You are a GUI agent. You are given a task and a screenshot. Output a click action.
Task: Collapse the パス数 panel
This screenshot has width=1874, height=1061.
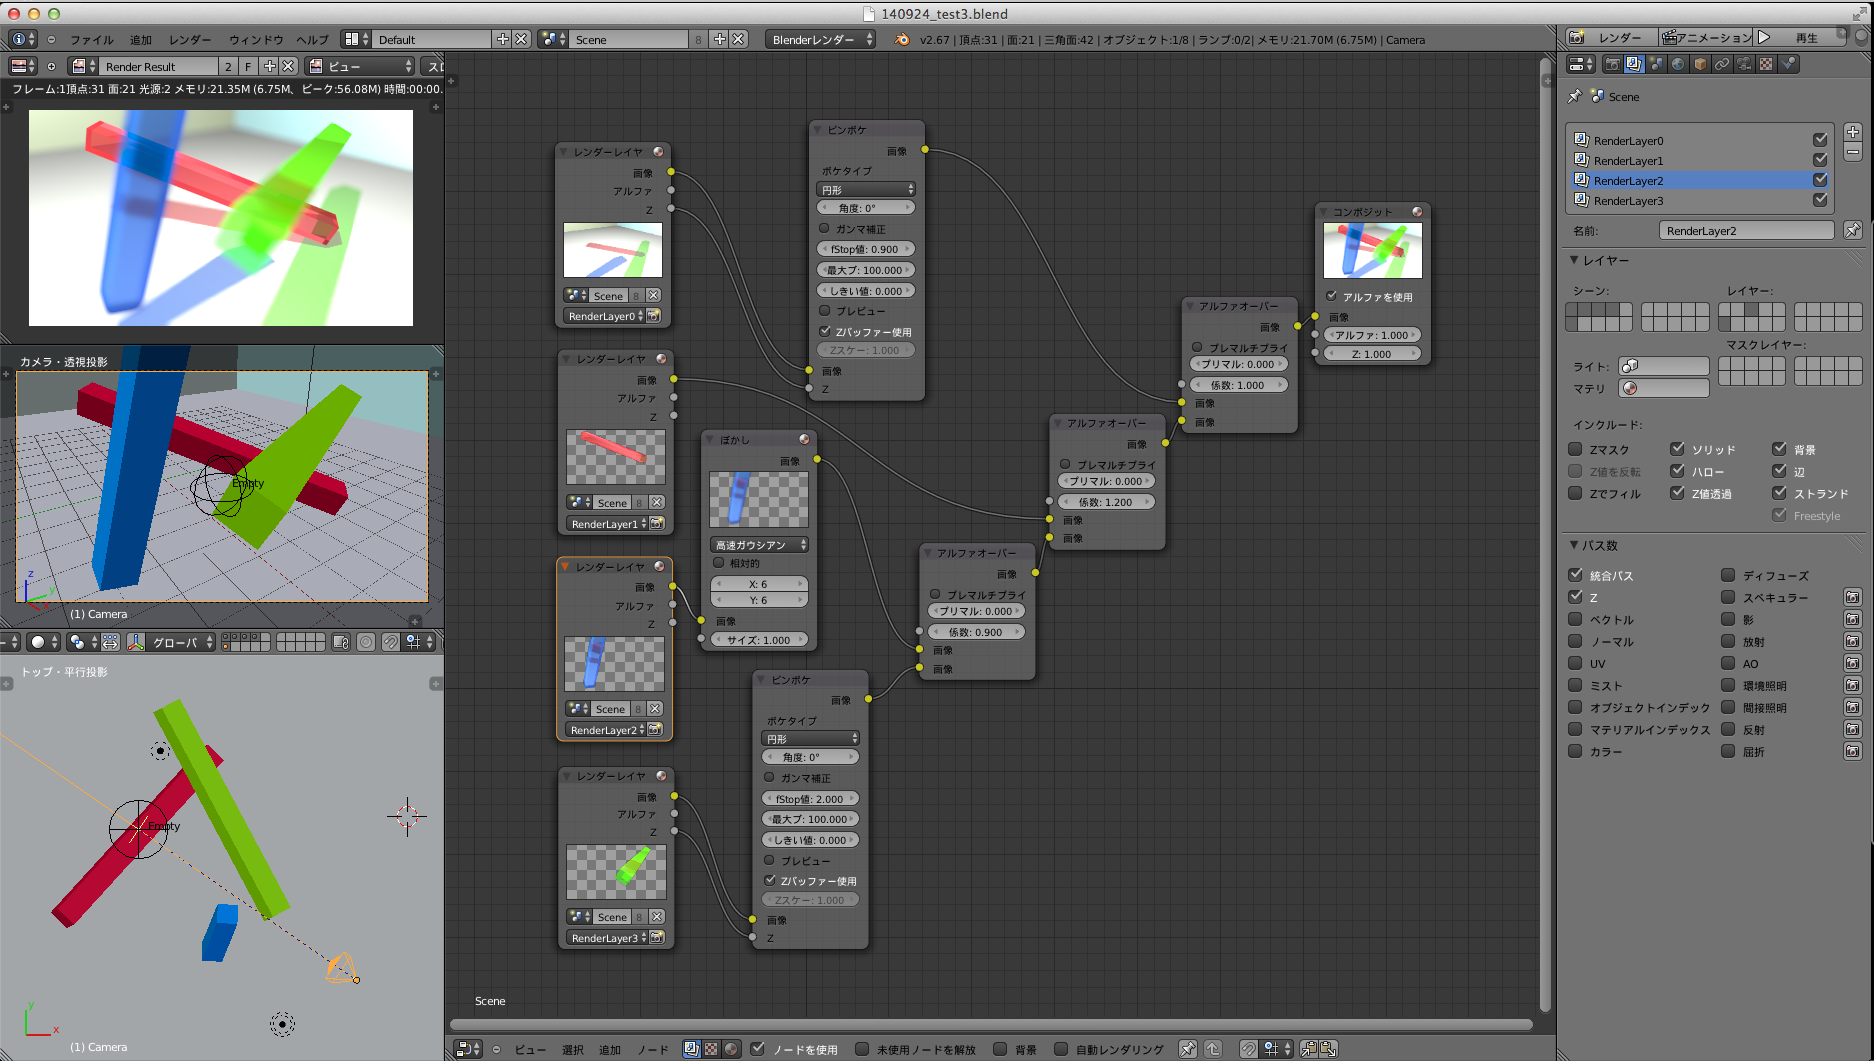[x=1574, y=545]
